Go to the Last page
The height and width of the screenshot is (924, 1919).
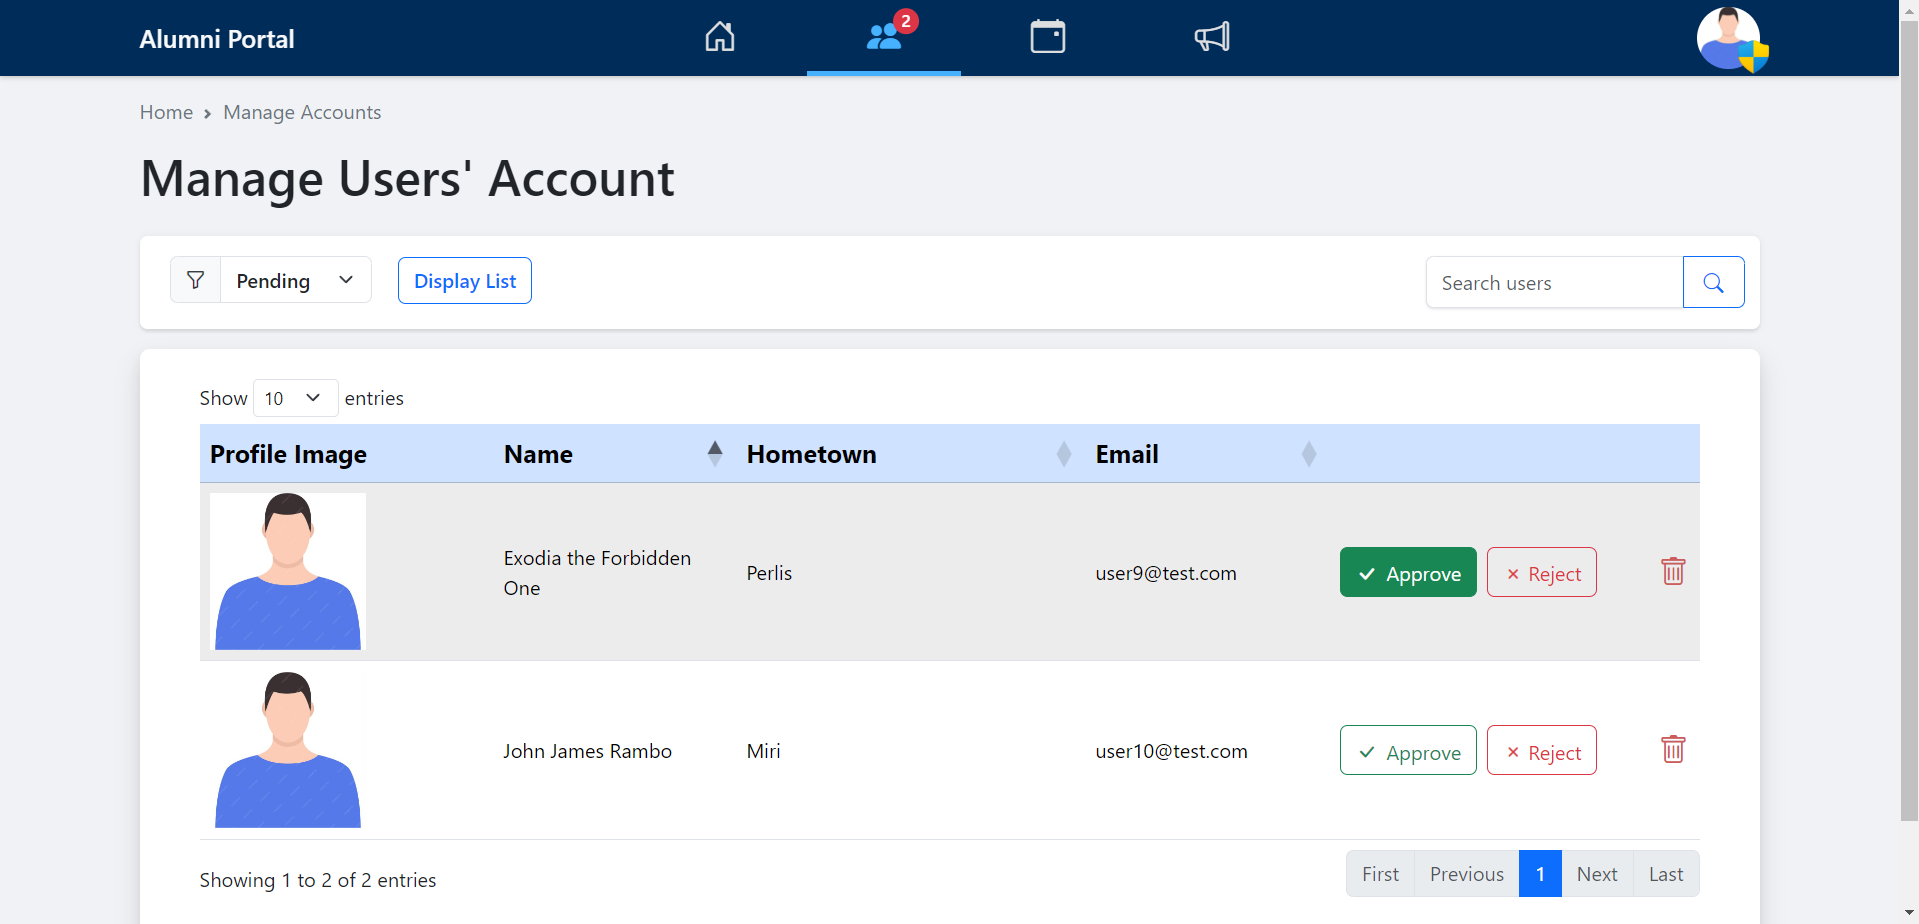tap(1666, 874)
